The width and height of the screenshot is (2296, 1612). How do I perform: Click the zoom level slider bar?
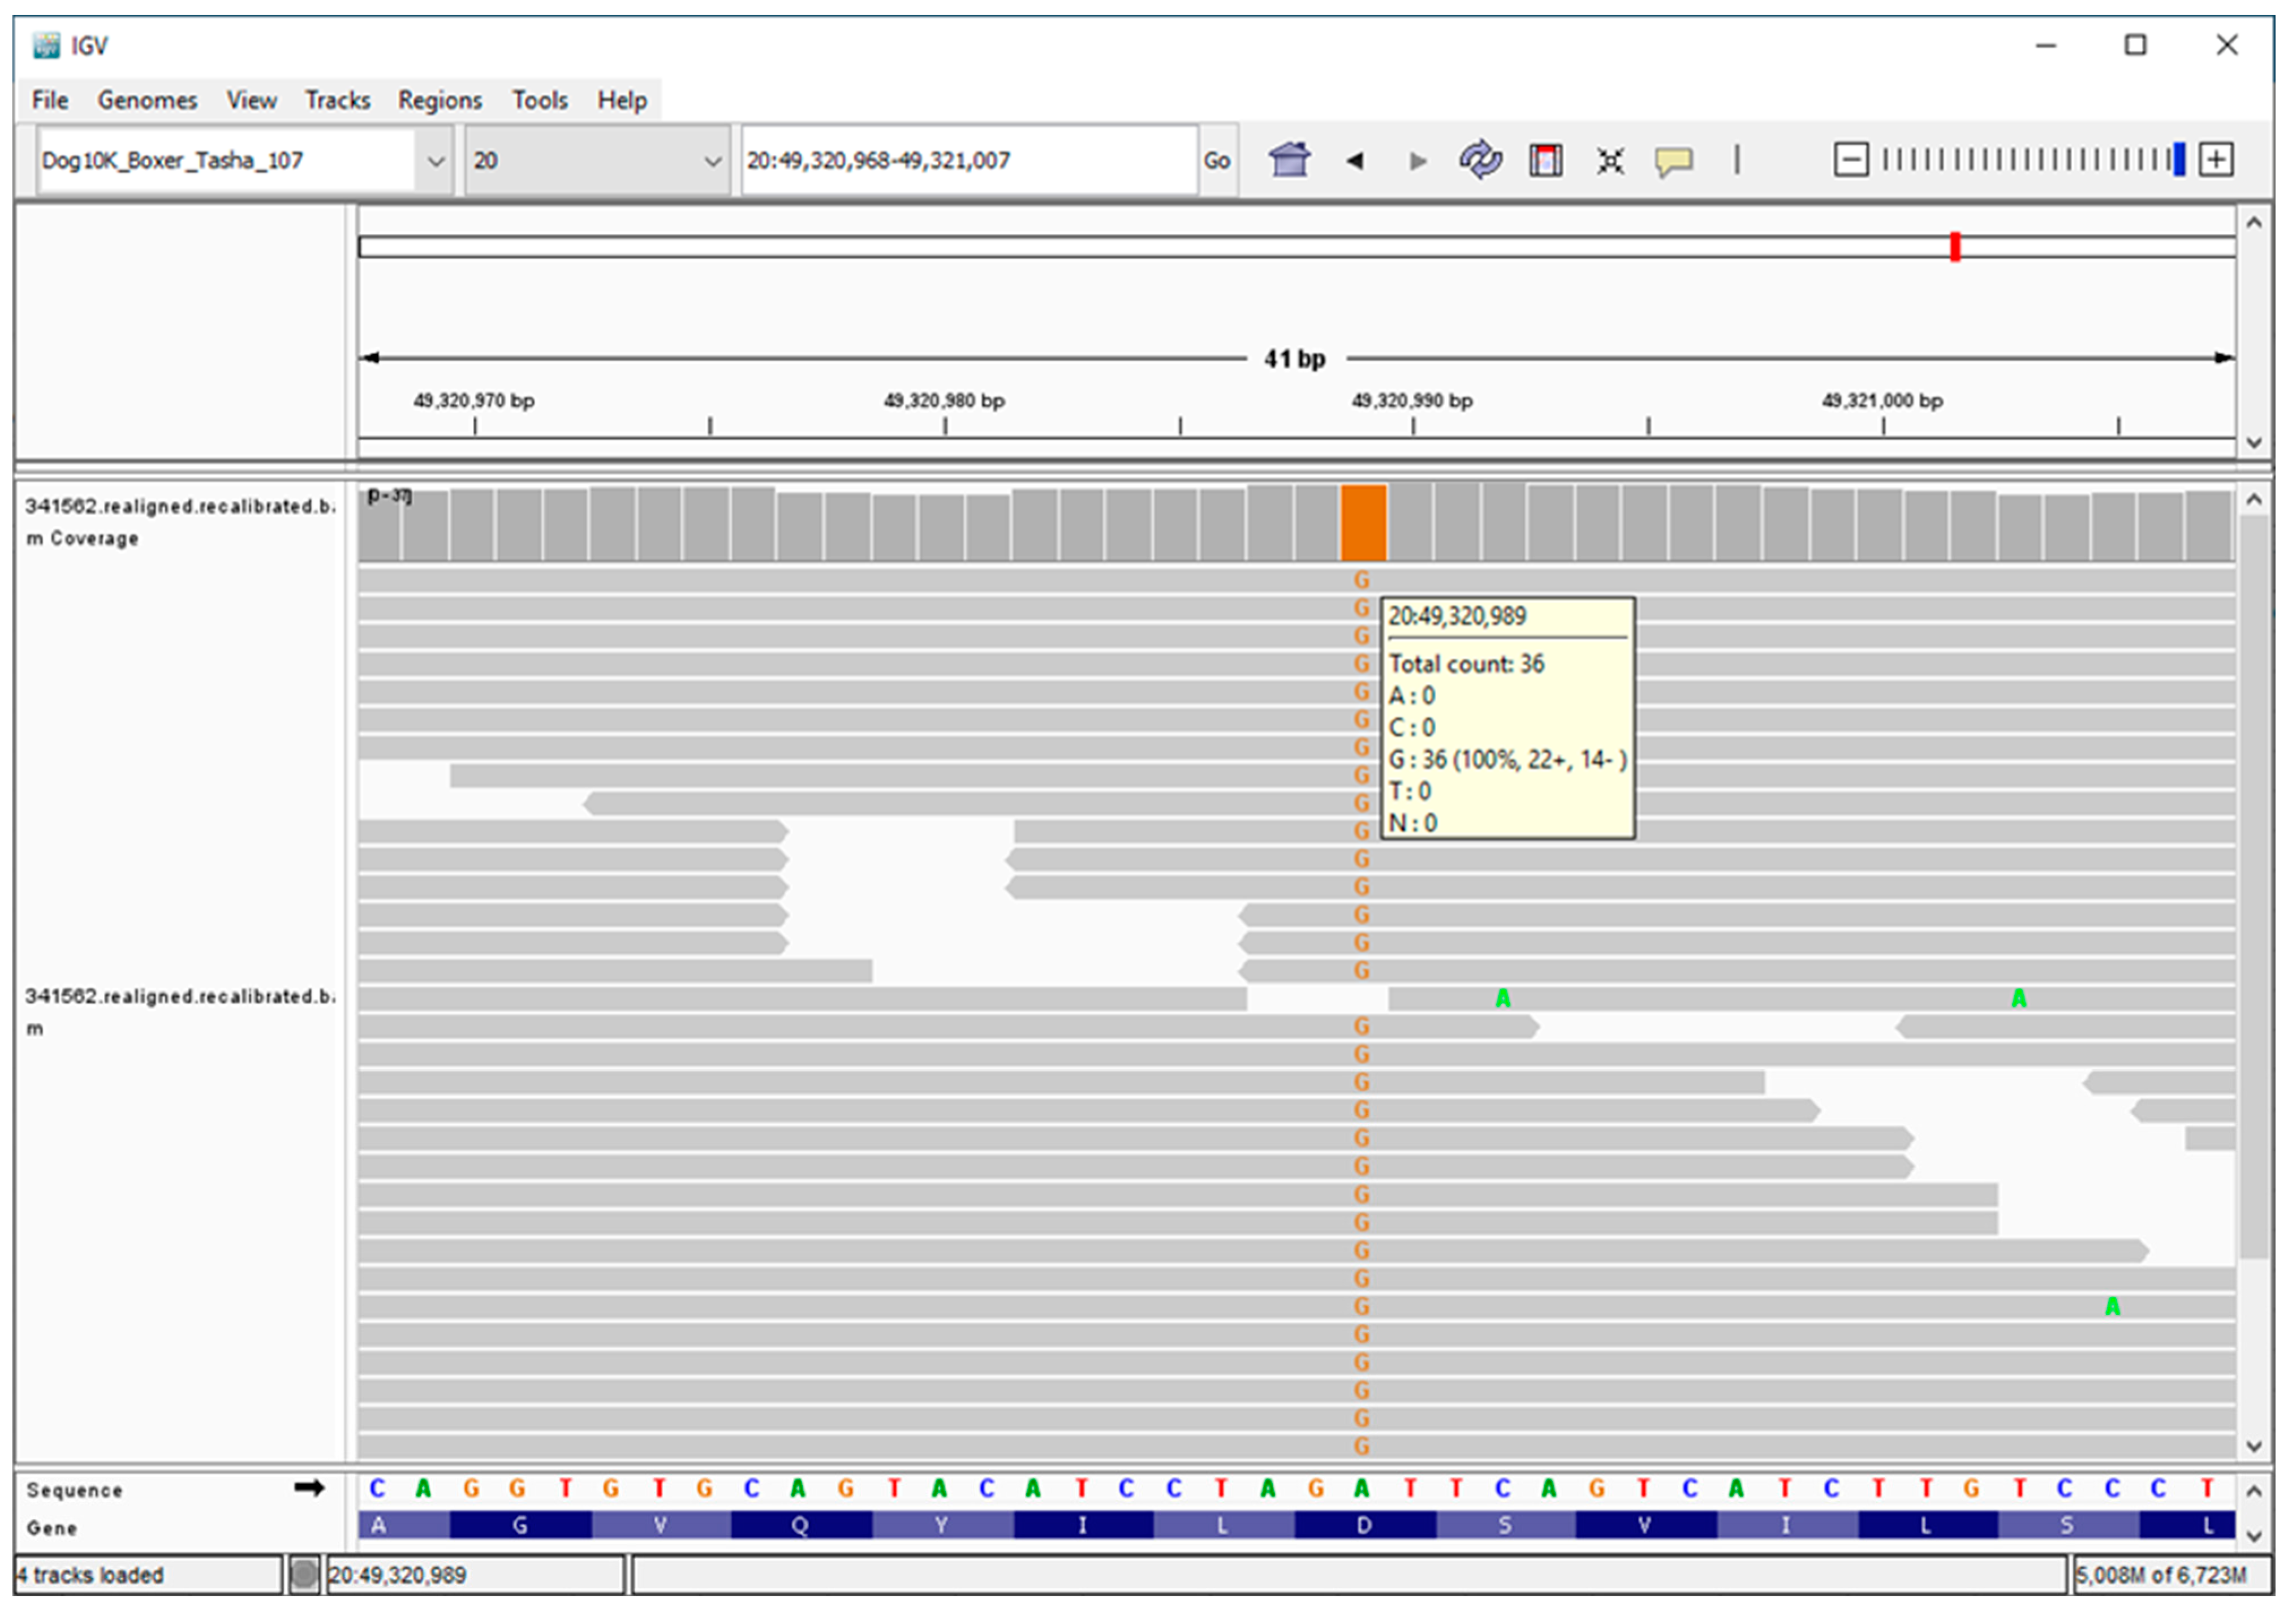2030,160
